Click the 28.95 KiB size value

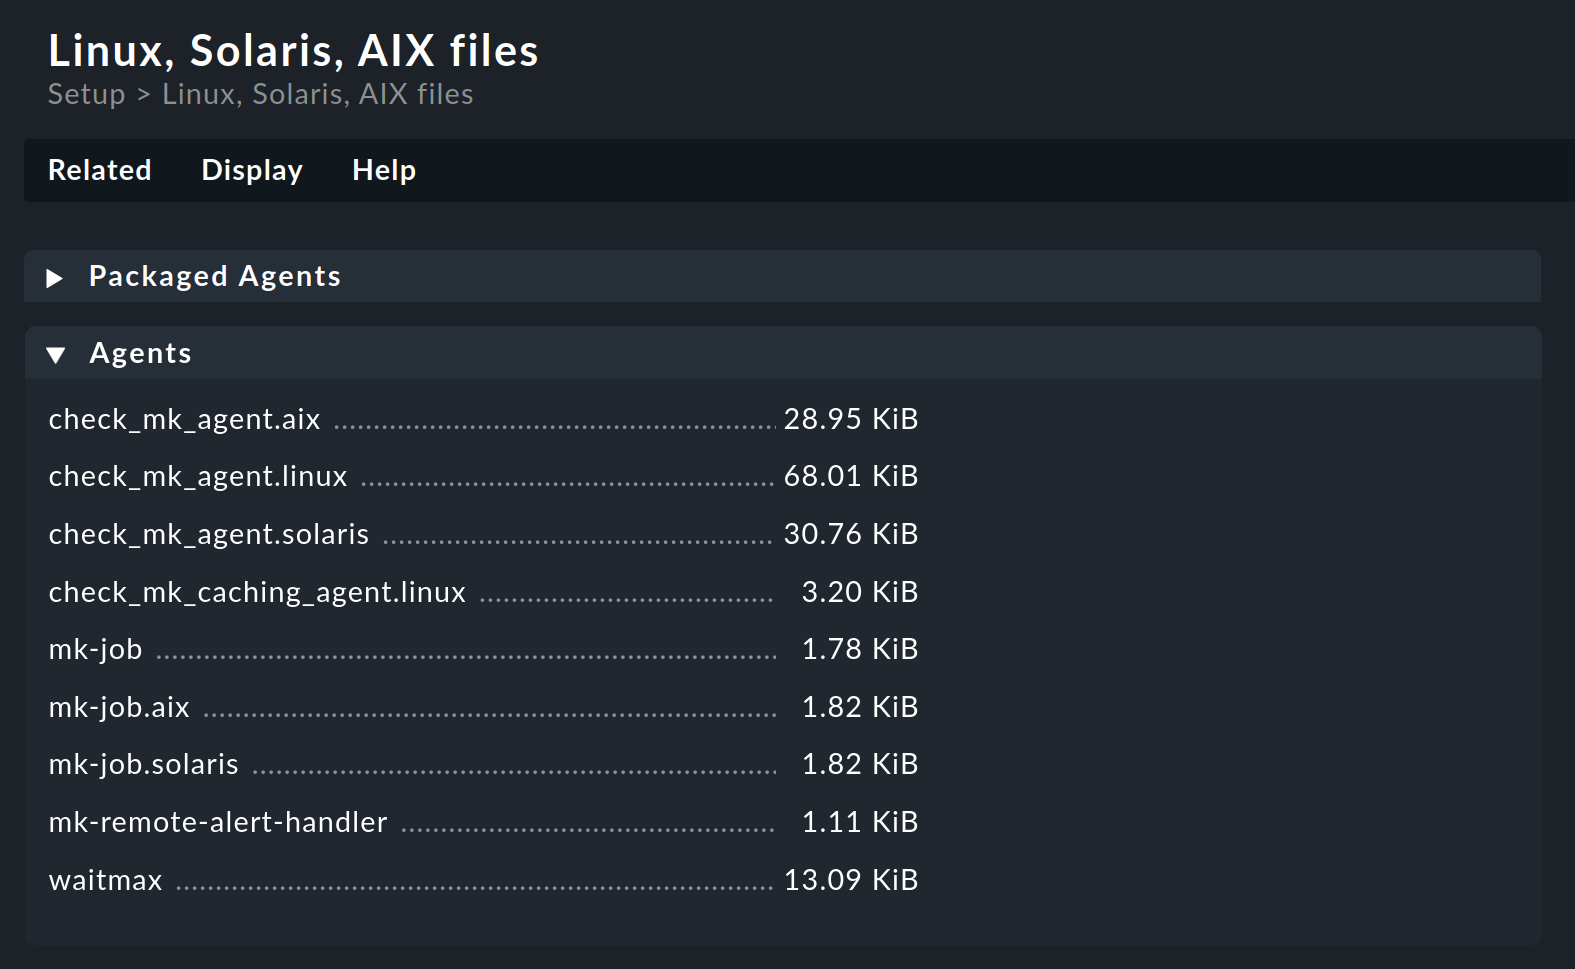(x=851, y=419)
